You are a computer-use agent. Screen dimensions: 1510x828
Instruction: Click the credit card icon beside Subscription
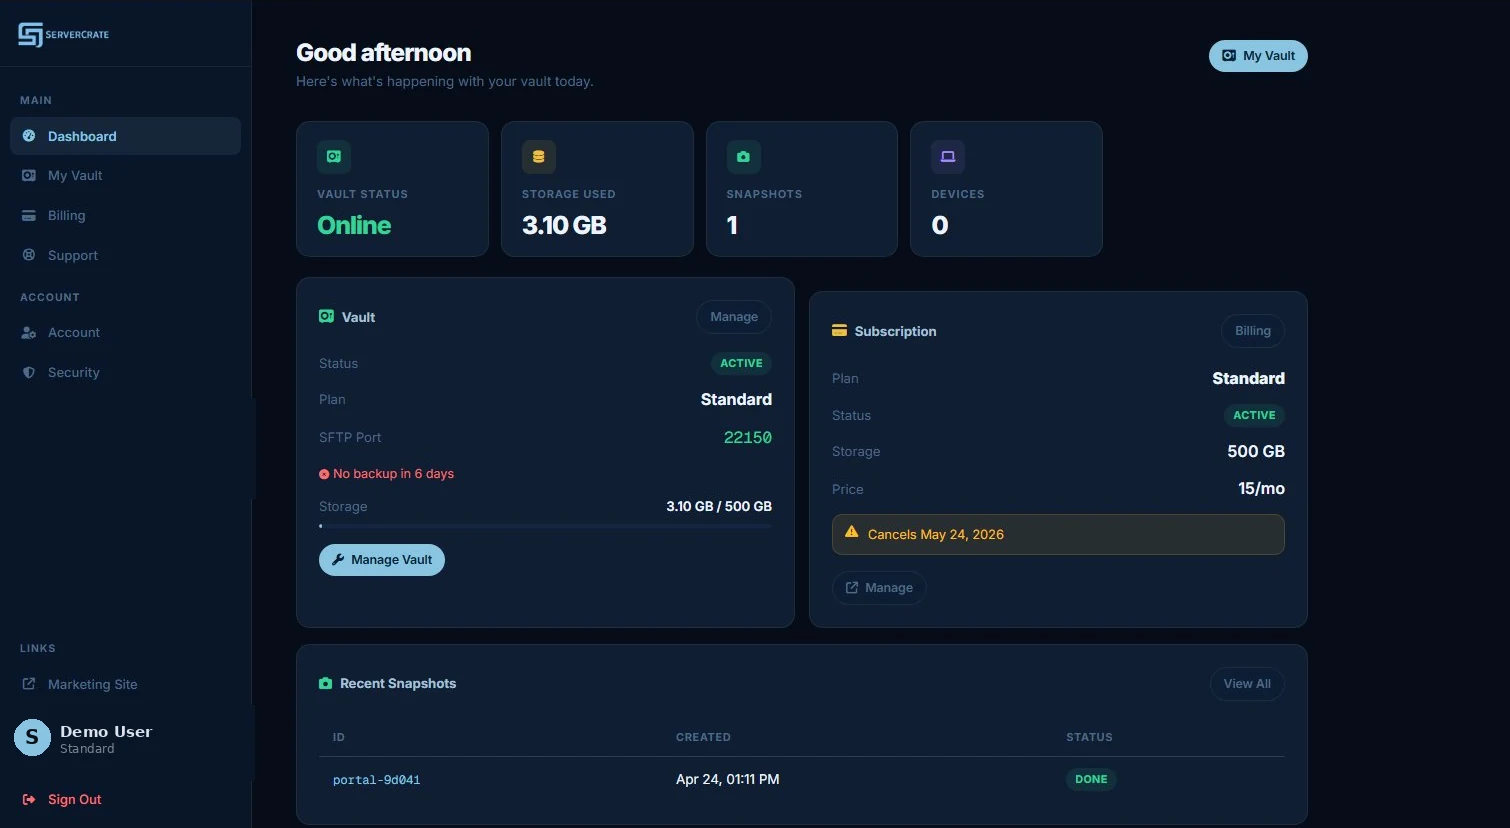pos(840,330)
